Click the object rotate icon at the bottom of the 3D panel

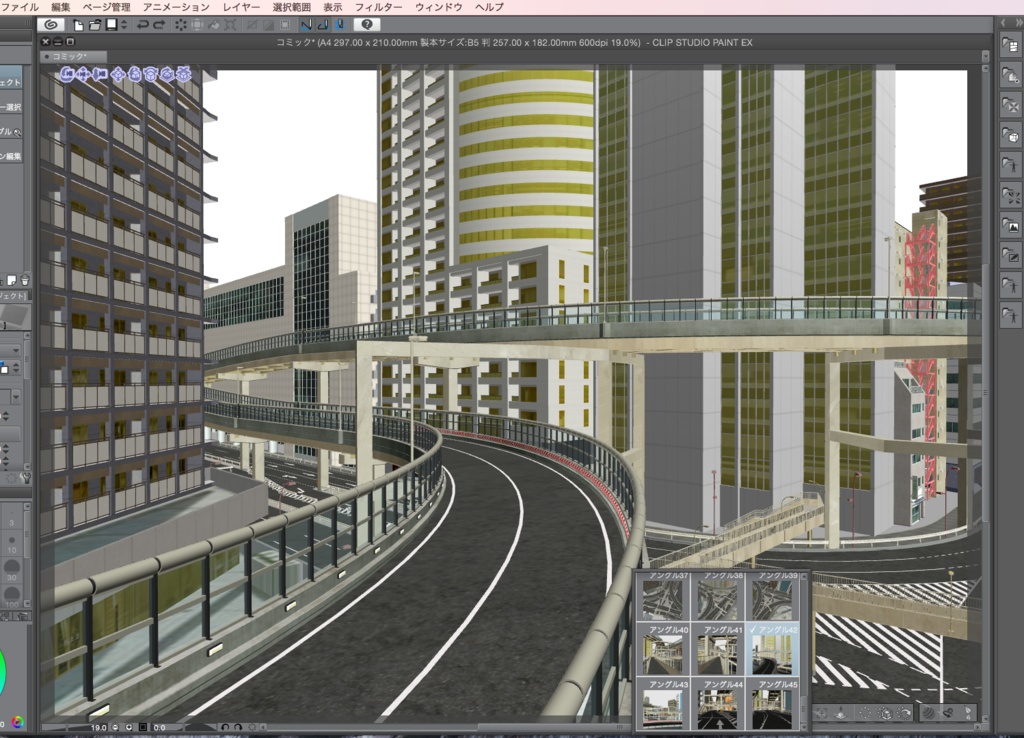903,711
